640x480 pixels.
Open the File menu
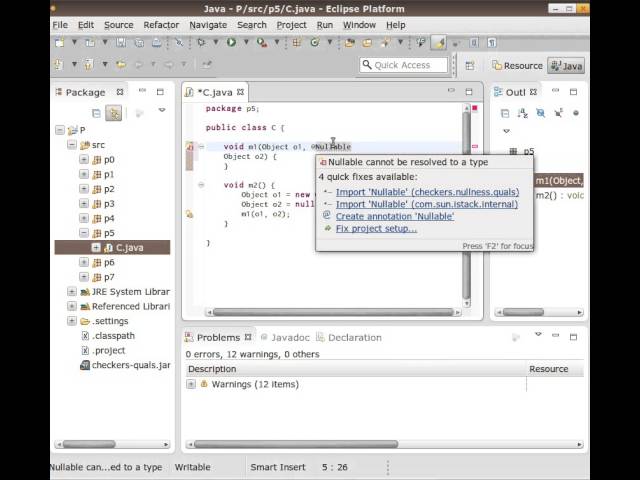tap(60, 25)
